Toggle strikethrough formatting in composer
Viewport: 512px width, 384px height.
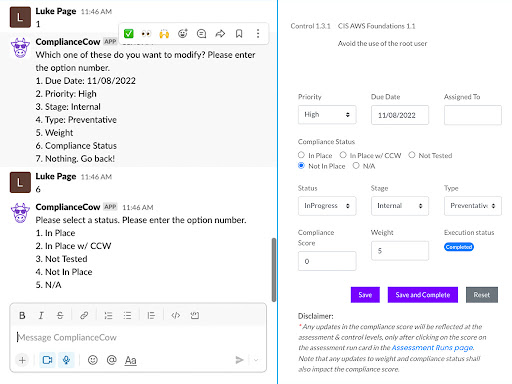click(x=60, y=315)
